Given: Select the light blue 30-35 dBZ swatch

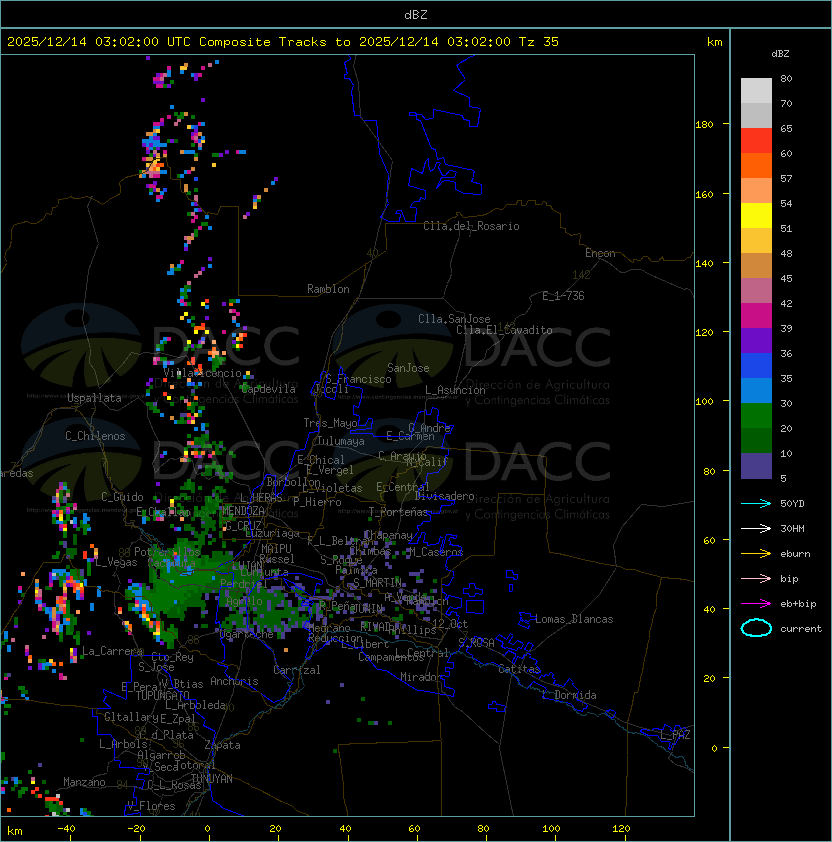Looking at the screenshot, I should coord(756,390).
